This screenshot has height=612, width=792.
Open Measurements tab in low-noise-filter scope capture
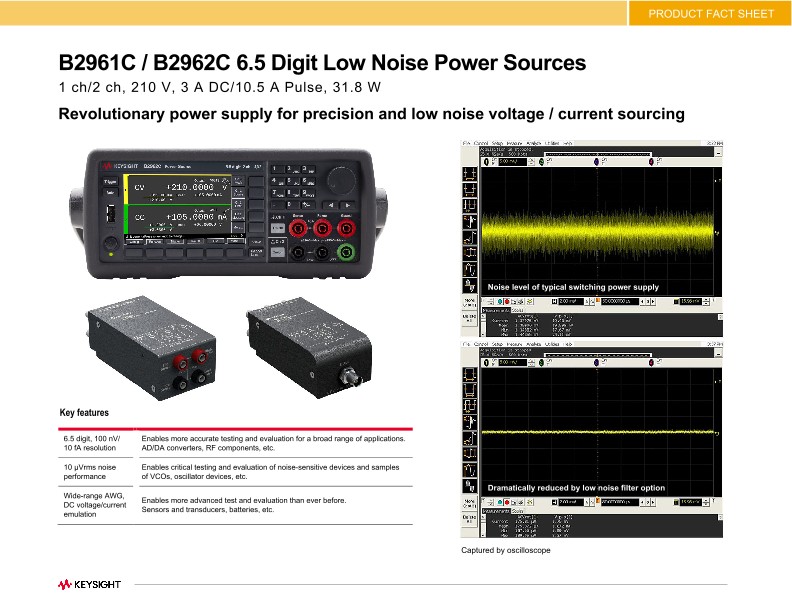(497, 512)
